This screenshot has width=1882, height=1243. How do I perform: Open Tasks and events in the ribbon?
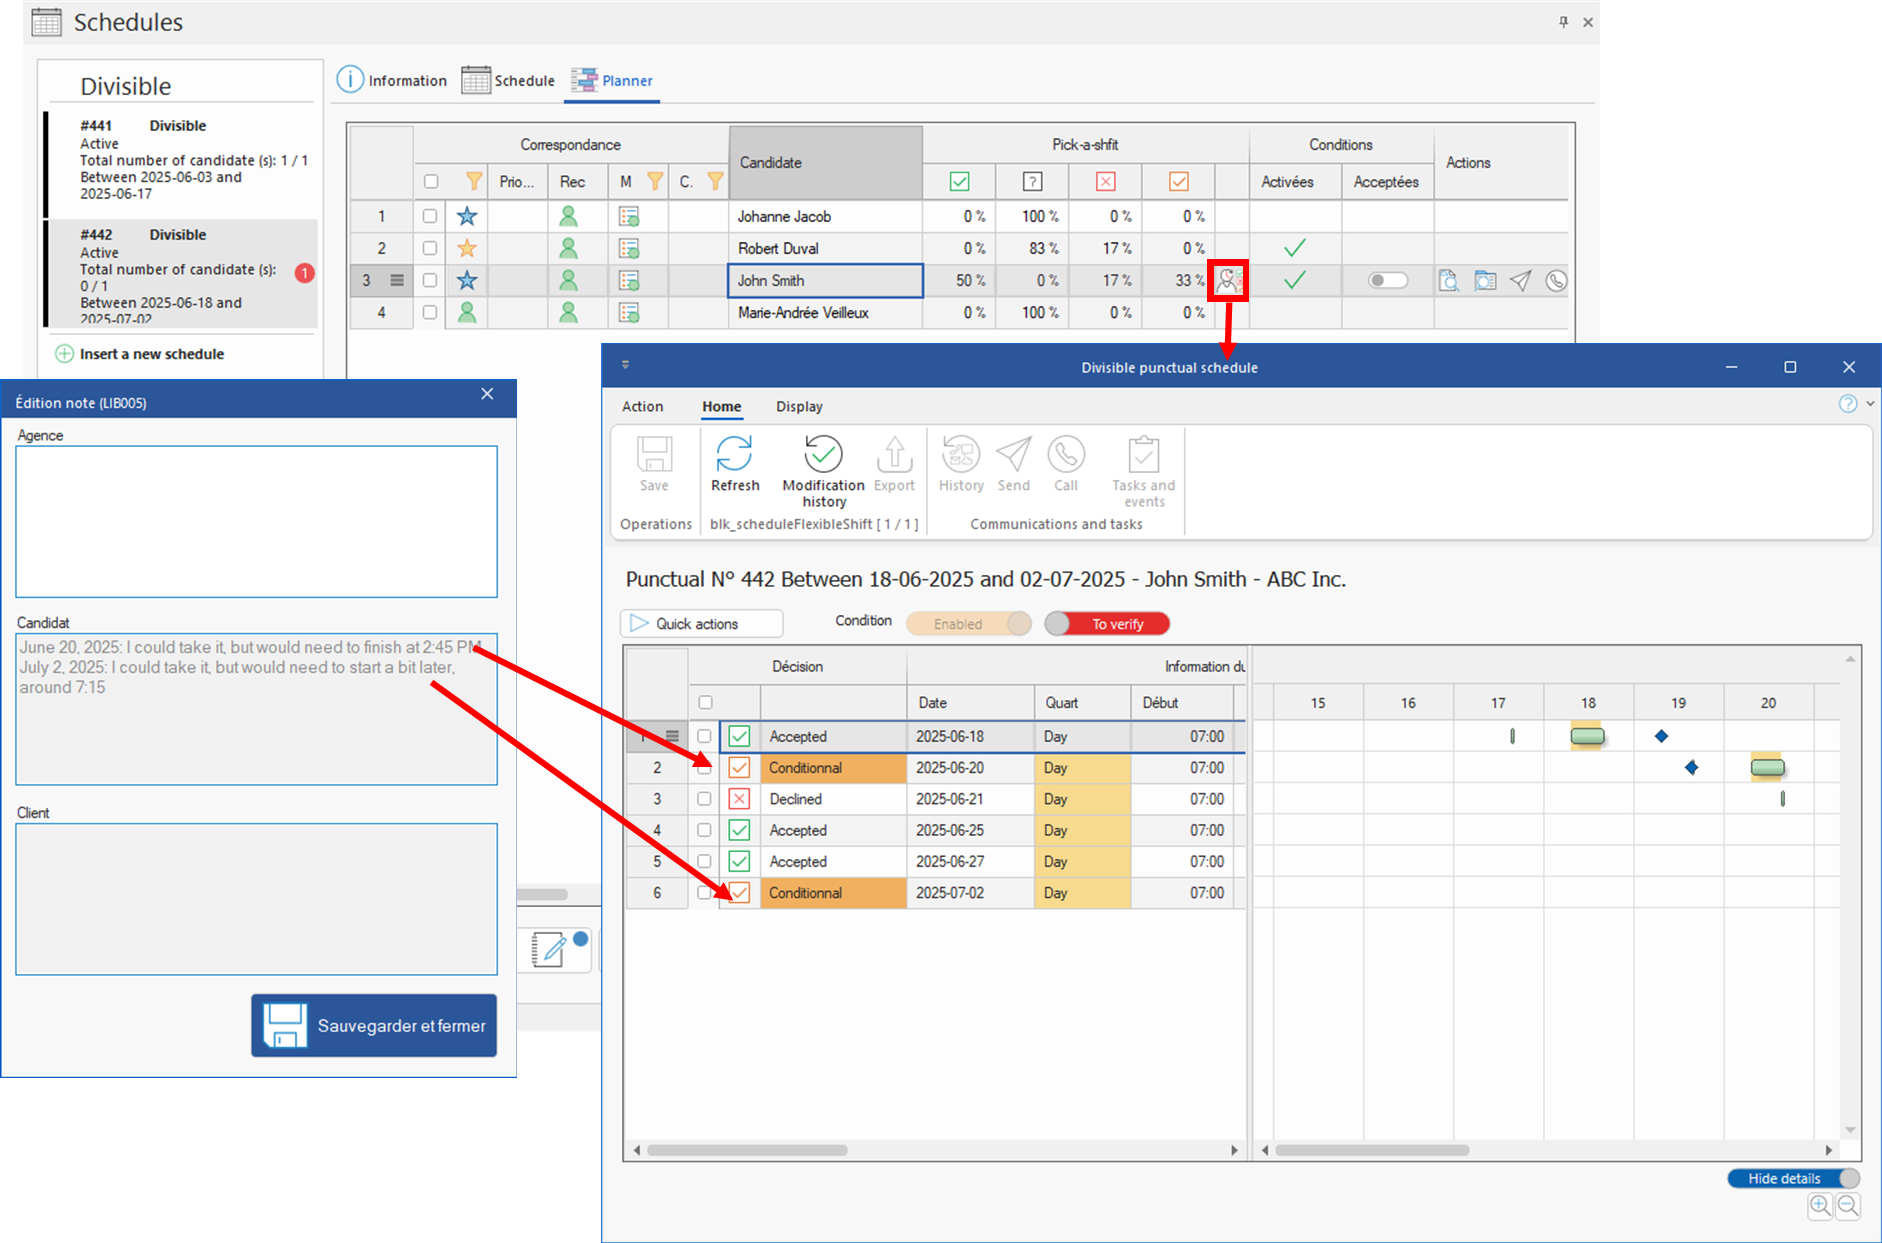[1143, 455]
